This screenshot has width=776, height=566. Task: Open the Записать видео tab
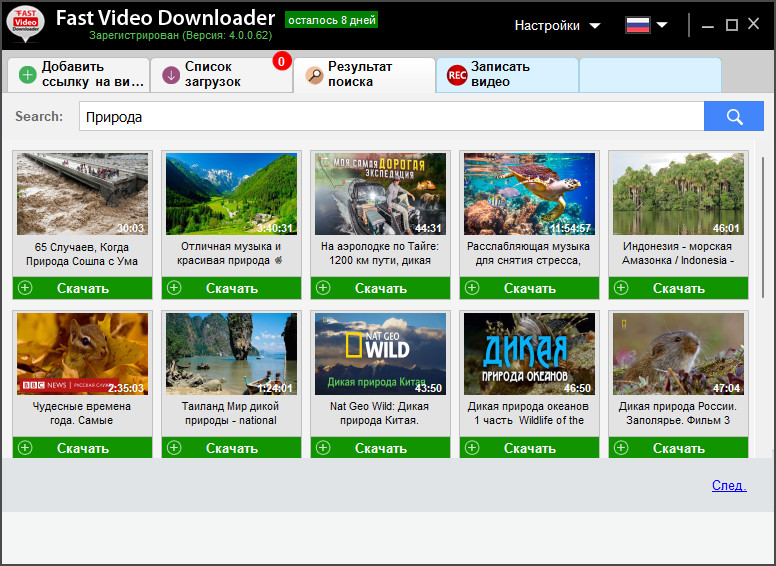point(507,75)
